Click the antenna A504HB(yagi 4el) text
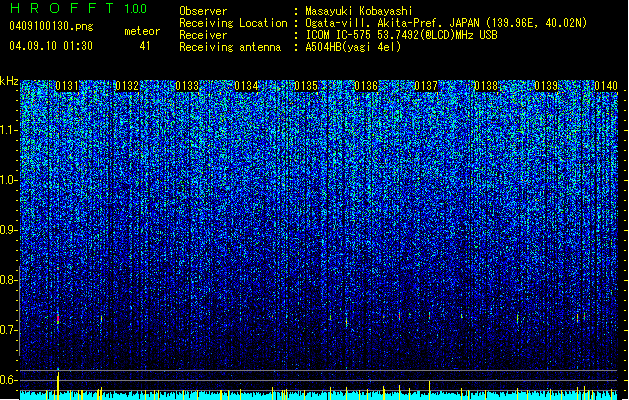The height and width of the screenshot is (400, 629). pos(353,47)
